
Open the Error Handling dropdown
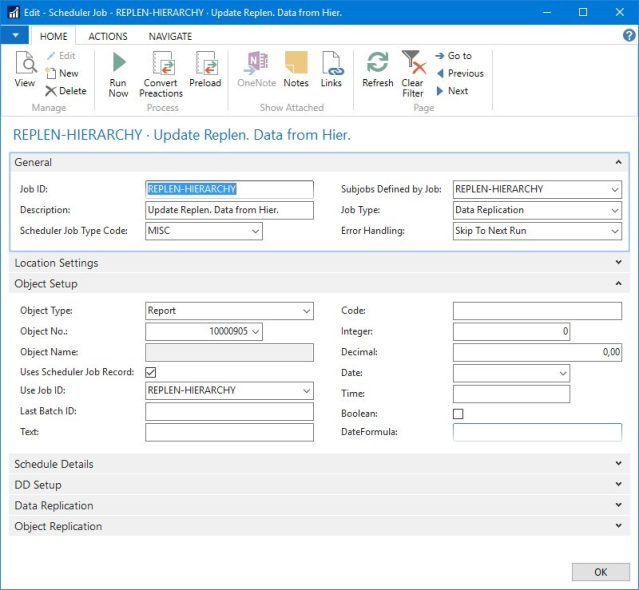614,231
